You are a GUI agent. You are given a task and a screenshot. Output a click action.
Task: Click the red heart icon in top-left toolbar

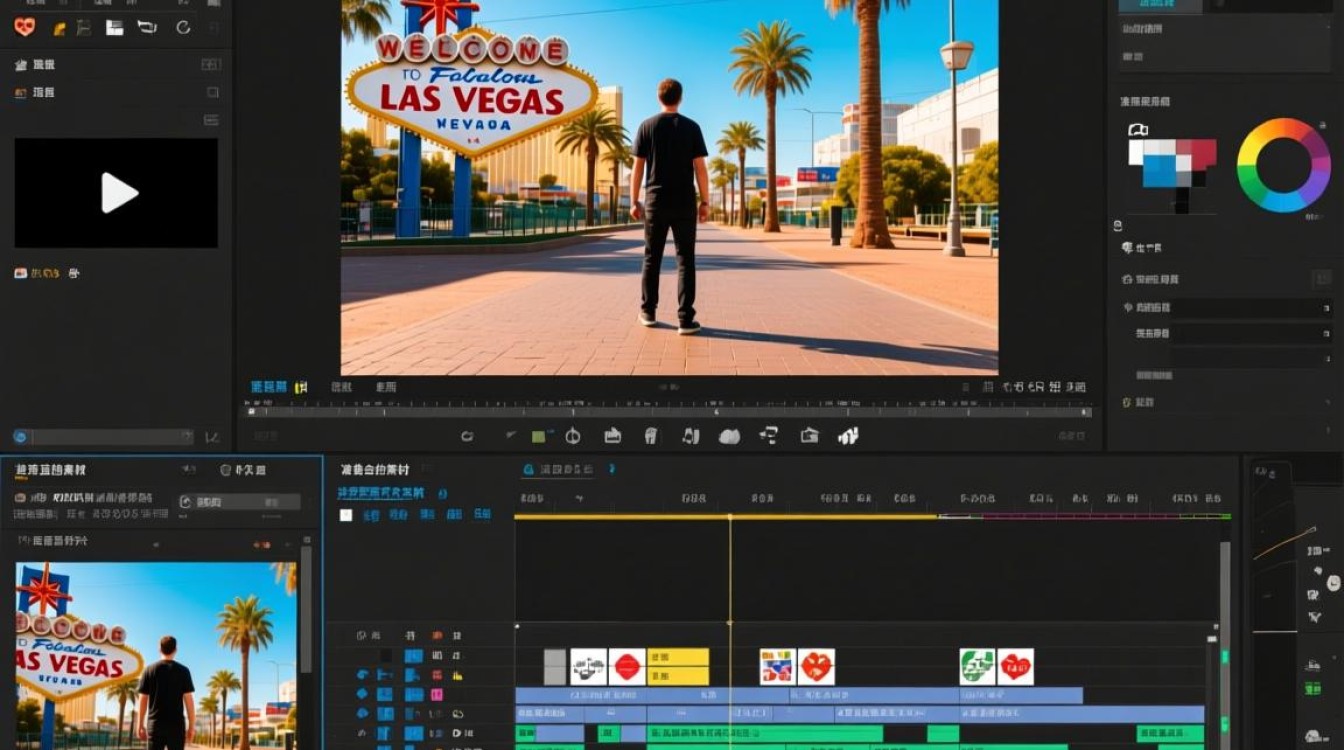[x=25, y=27]
